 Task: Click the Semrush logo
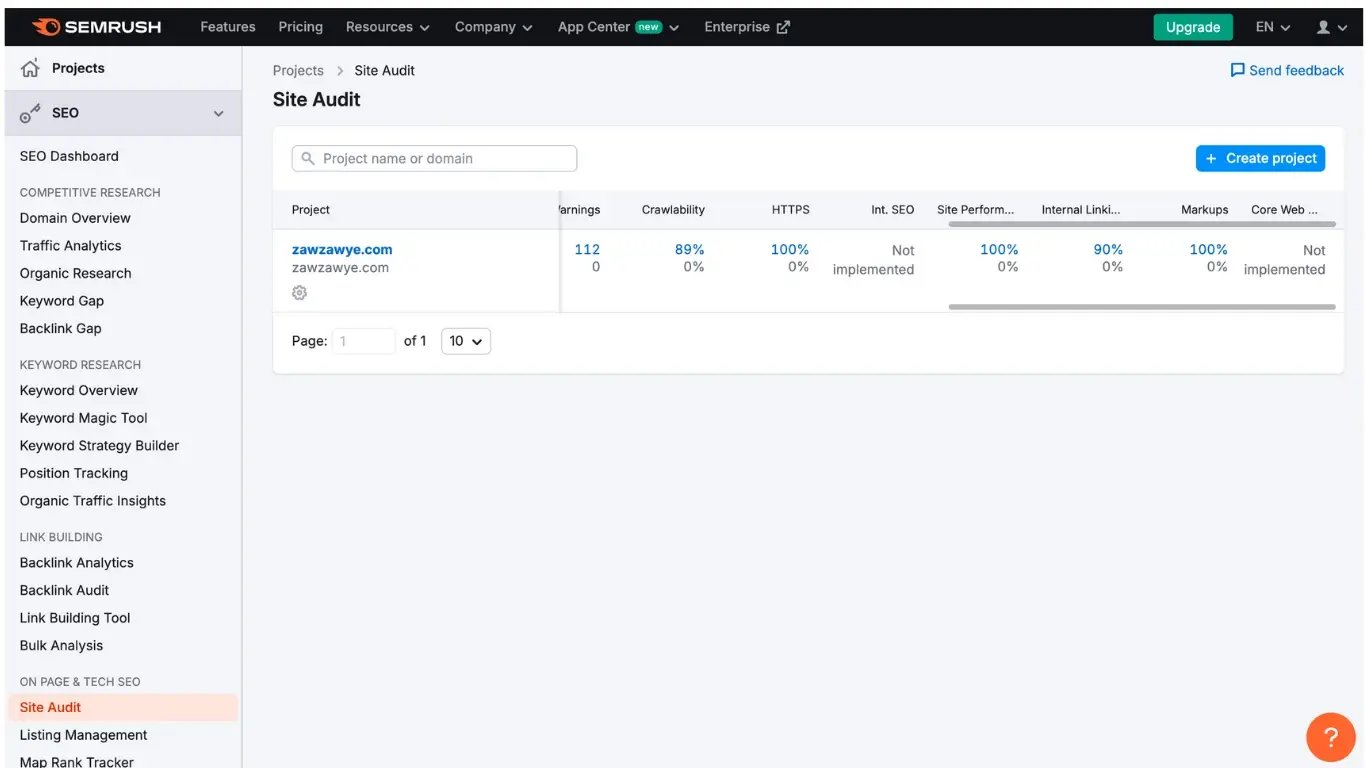pyautogui.click(x=96, y=27)
